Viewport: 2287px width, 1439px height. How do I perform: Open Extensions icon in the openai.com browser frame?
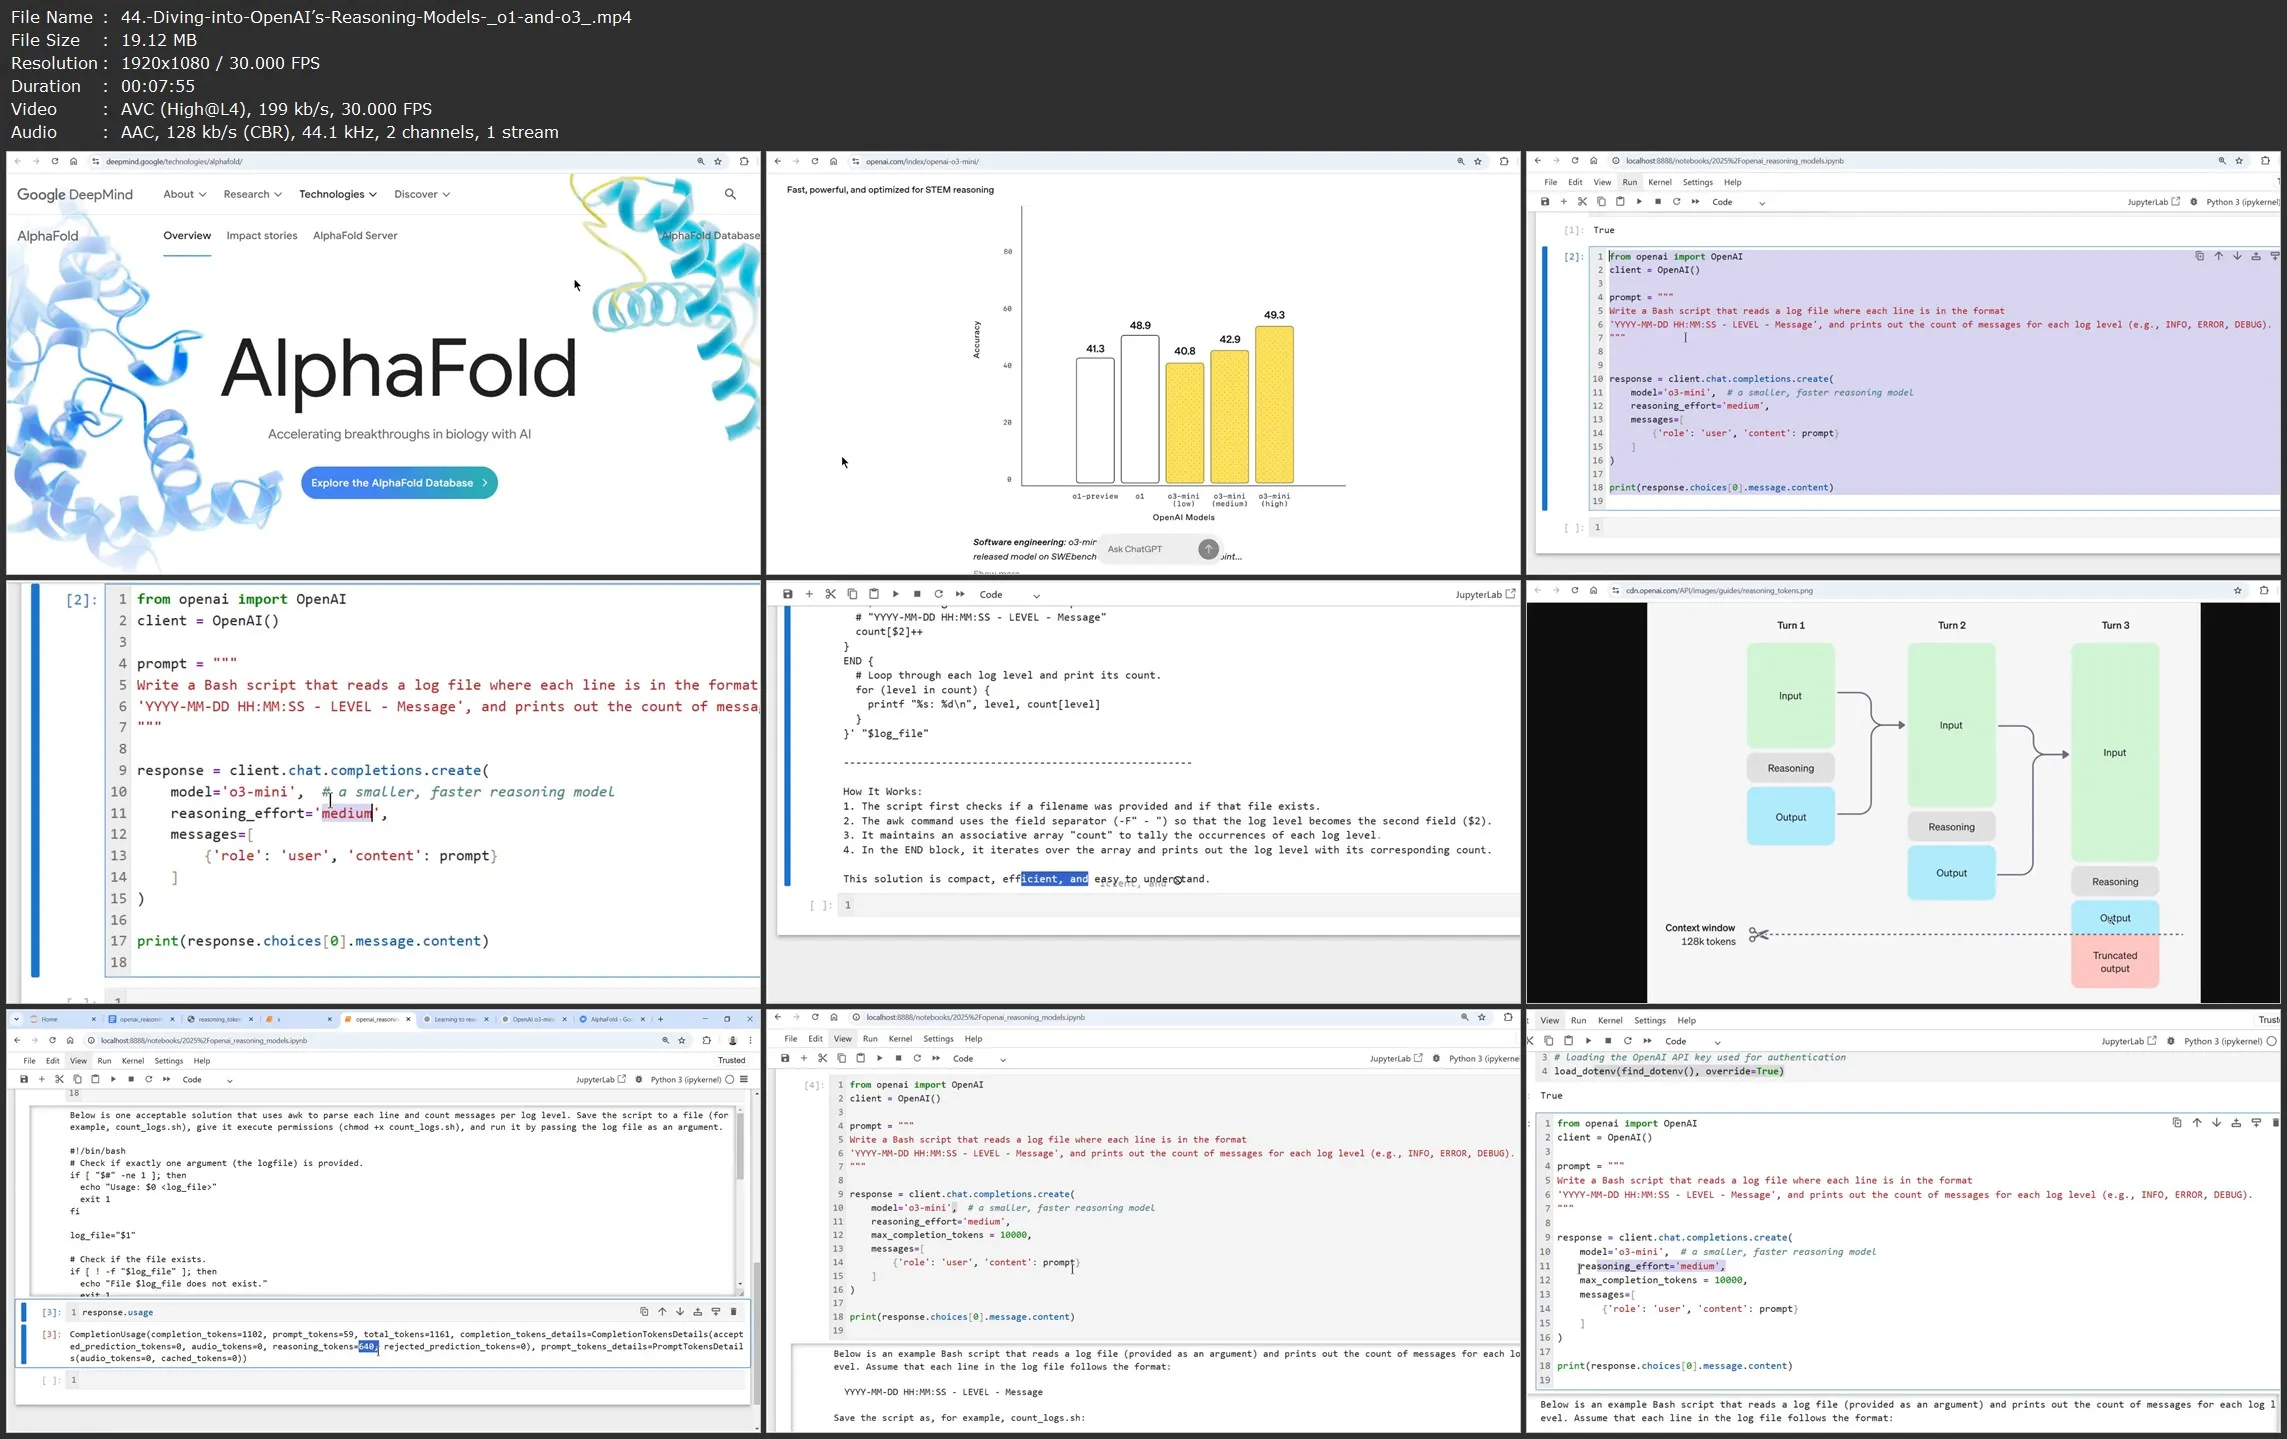click(1504, 161)
